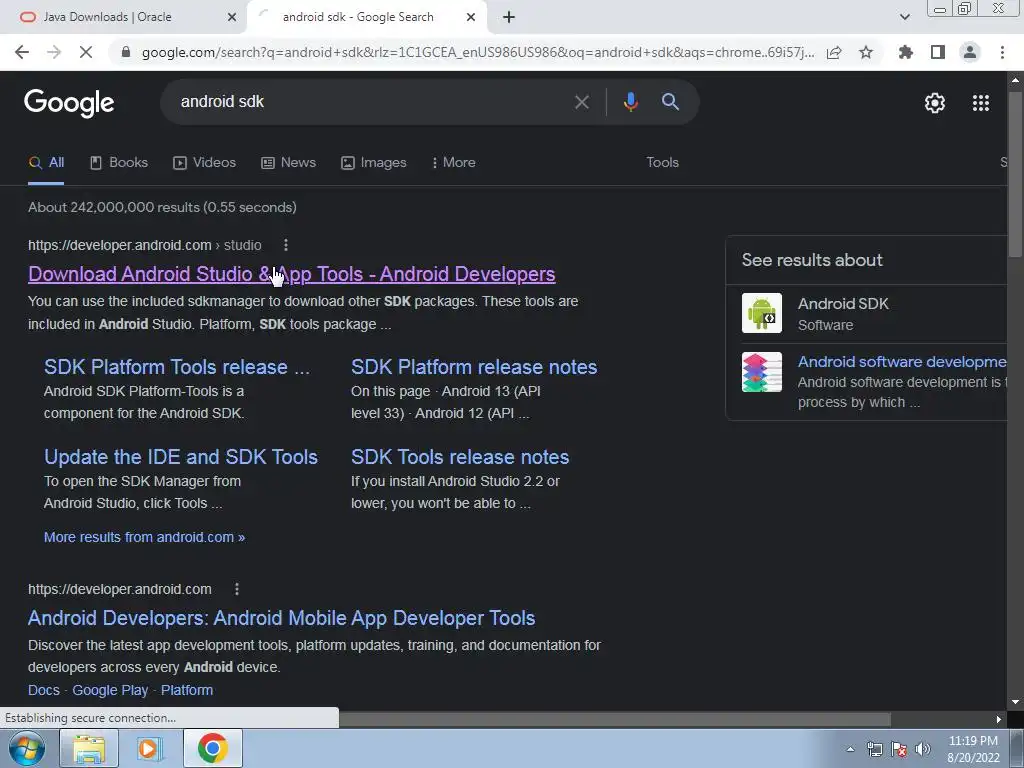The height and width of the screenshot is (768, 1024).
Task: Click the browser forward arrow
Action: pyautogui.click(x=54, y=52)
